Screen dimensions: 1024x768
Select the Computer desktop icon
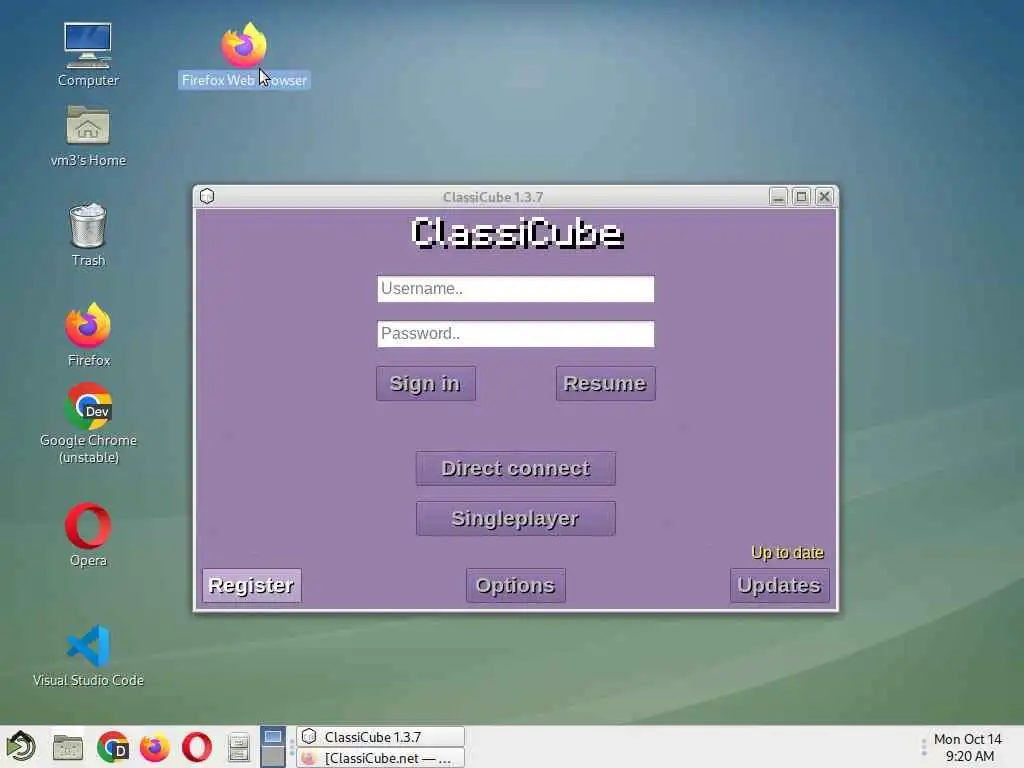click(88, 55)
